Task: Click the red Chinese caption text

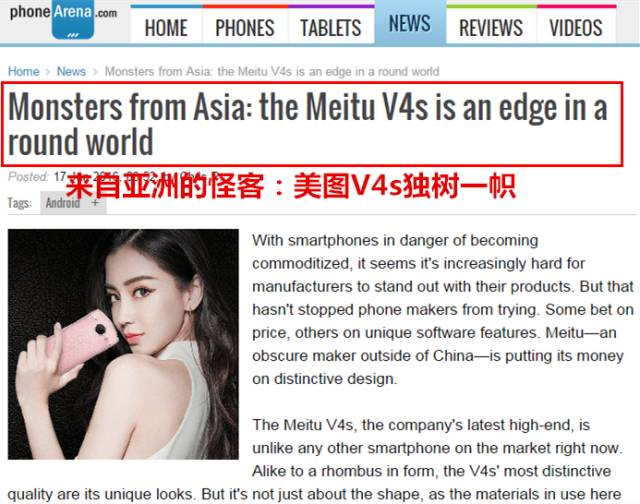Action: pyautogui.click(x=291, y=186)
